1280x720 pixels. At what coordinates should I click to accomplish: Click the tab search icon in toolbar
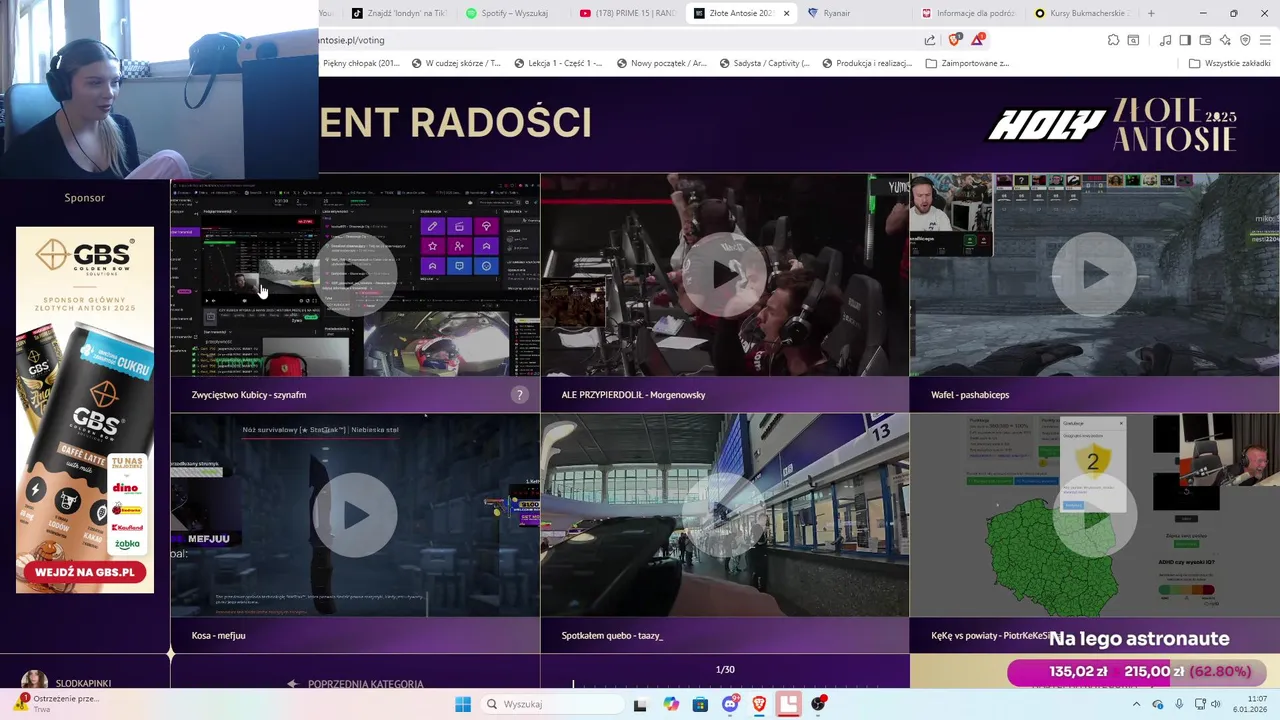point(1133,40)
